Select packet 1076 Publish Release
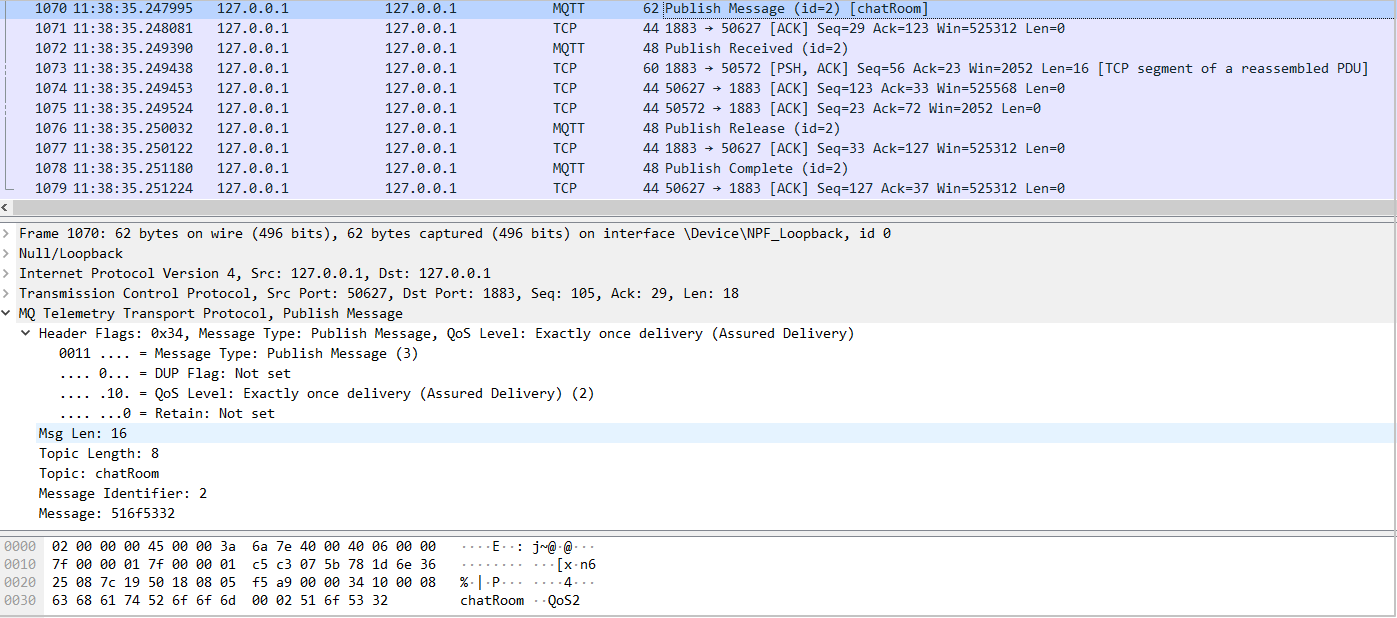The image size is (1397, 618). (x=700, y=128)
